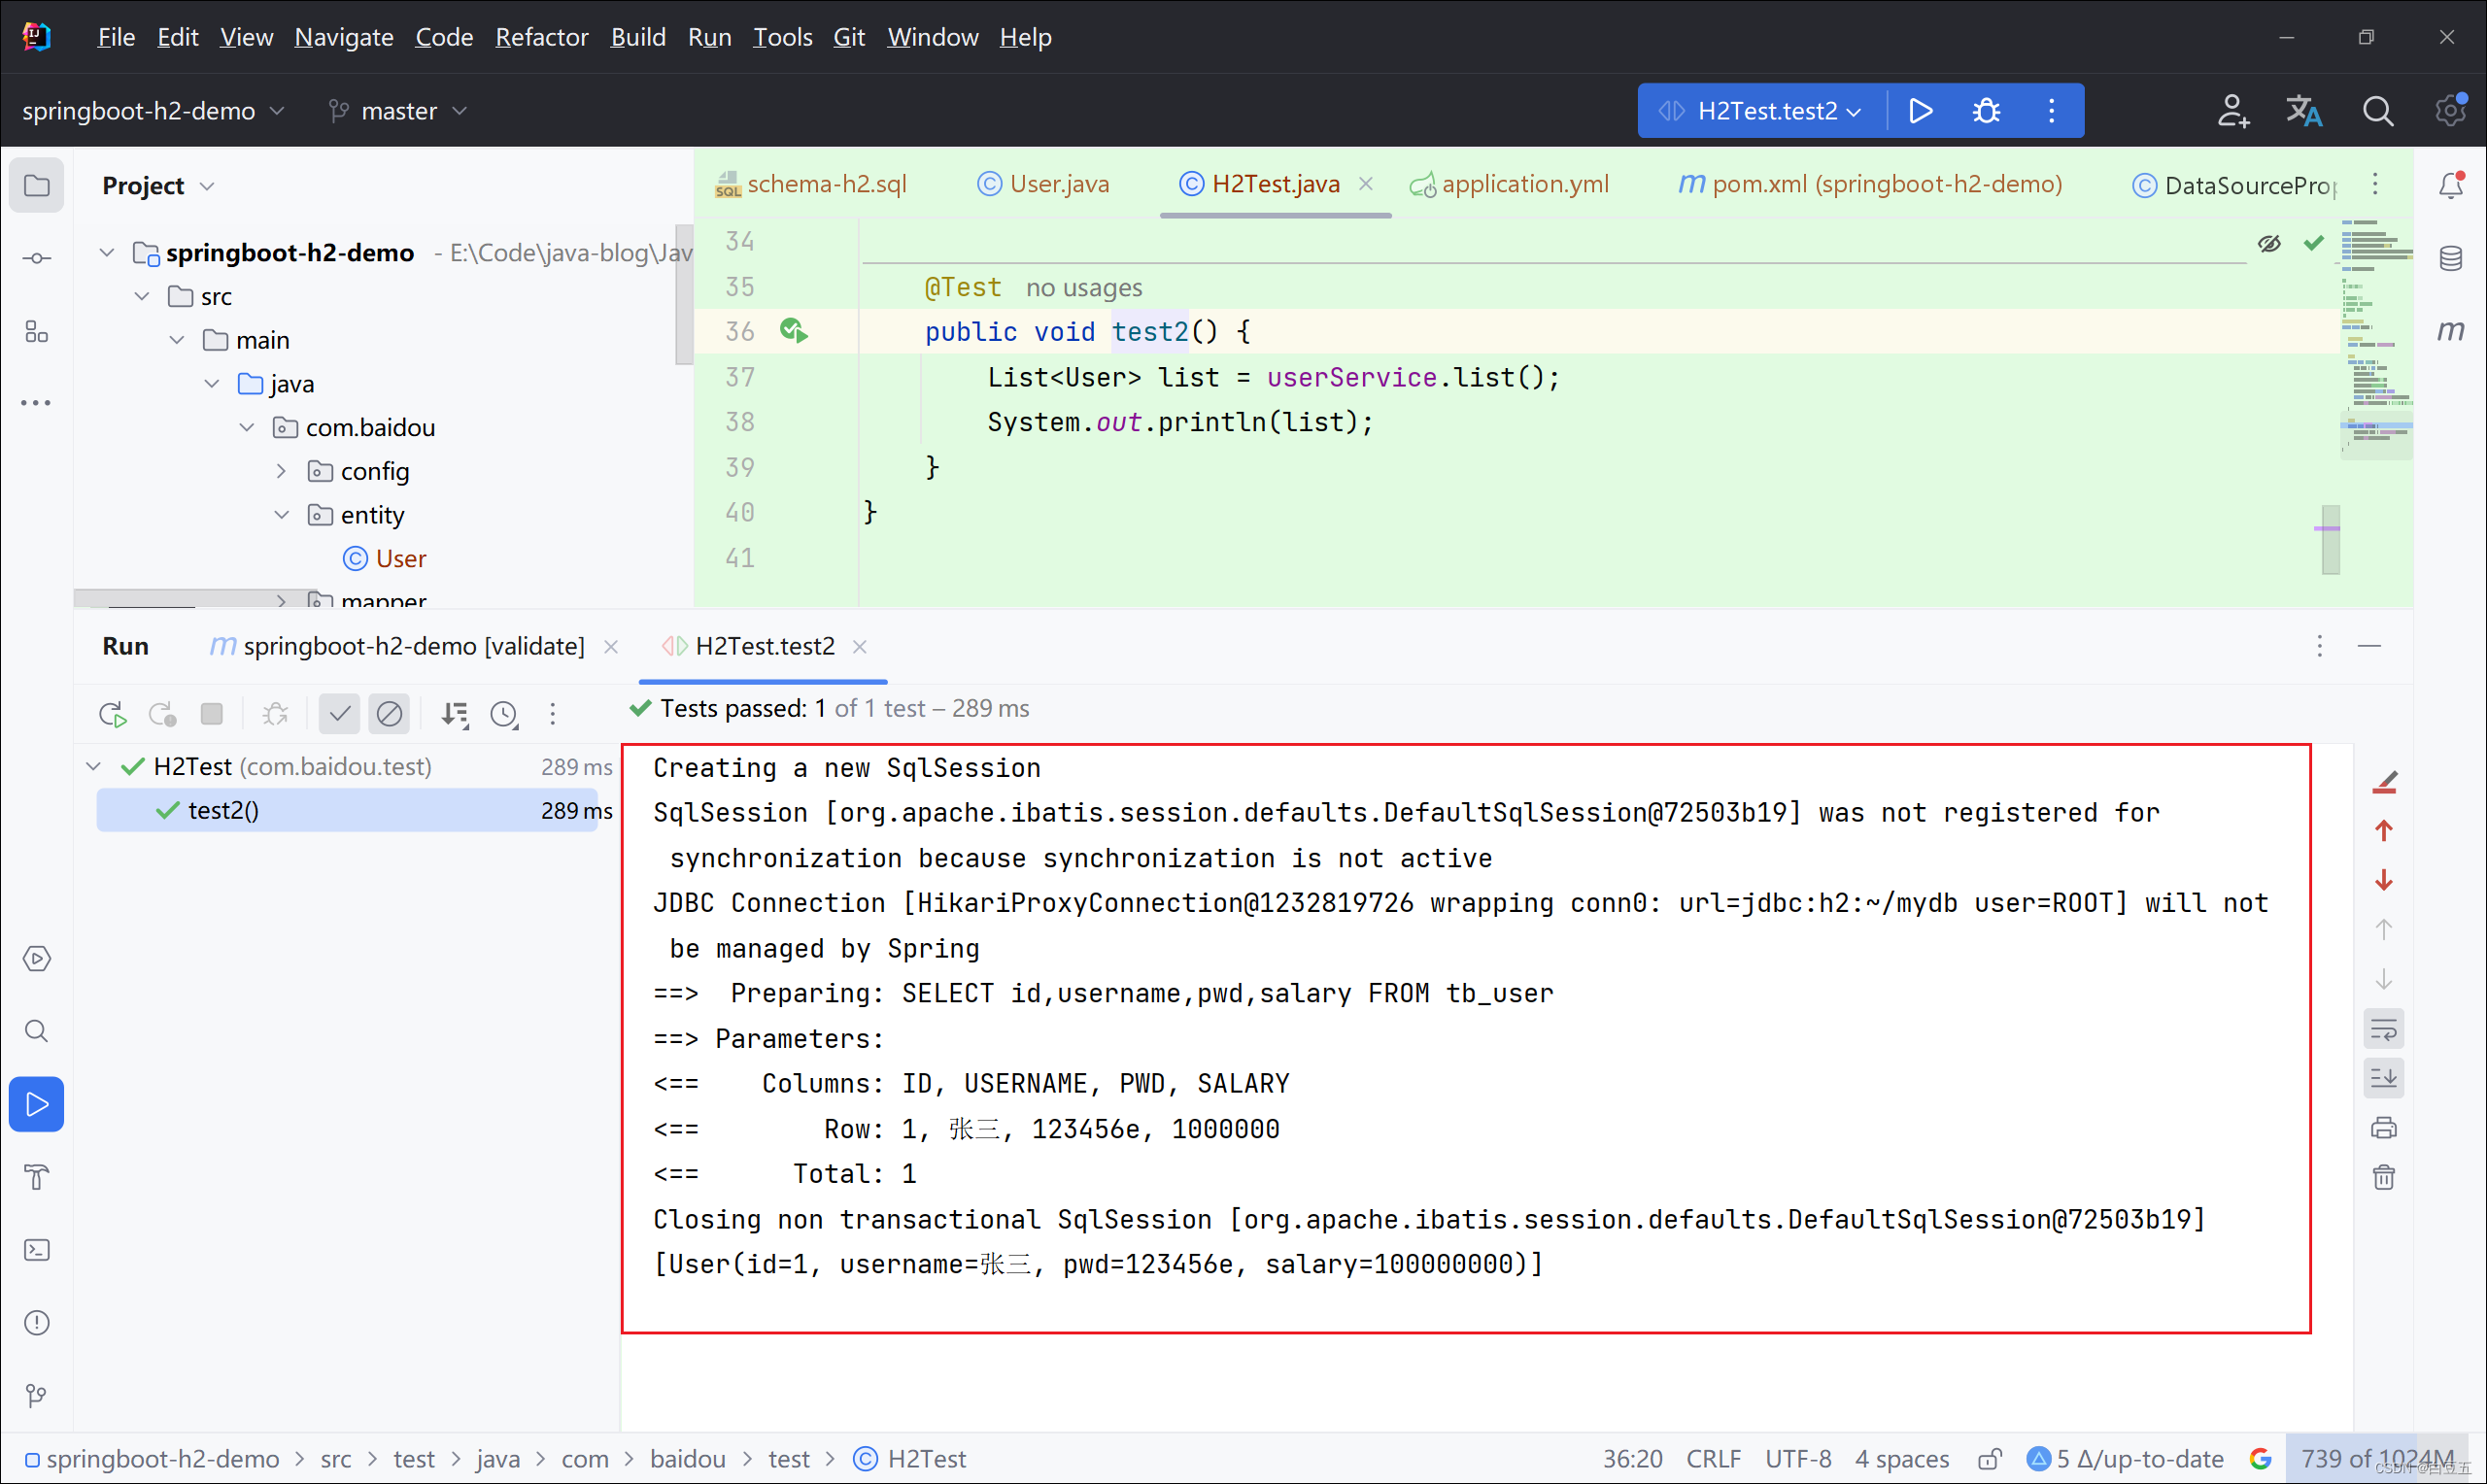Open the Run tool window button
The width and height of the screenshot is (2487, 1484).
point(36,1104)
